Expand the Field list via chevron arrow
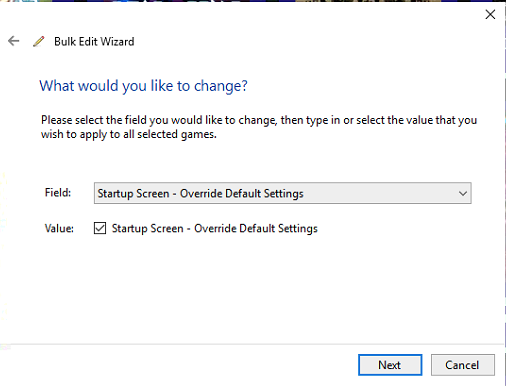This screenshot has width=506, height=386. click(x=462, y=193)
